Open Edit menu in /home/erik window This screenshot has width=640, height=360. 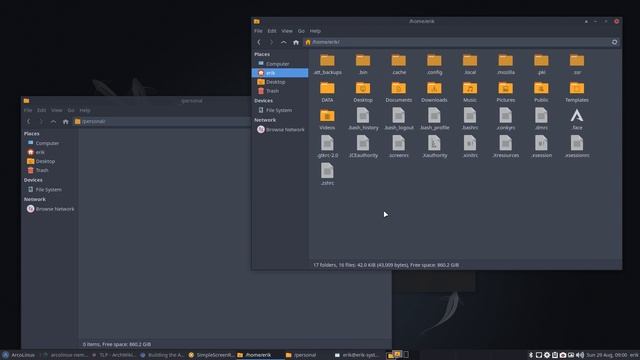272,31
